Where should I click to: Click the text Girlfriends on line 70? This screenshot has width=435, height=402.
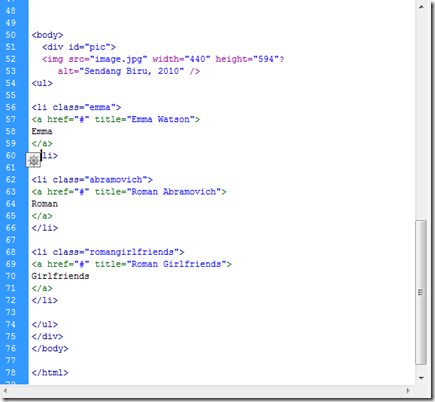click(60, 276)
